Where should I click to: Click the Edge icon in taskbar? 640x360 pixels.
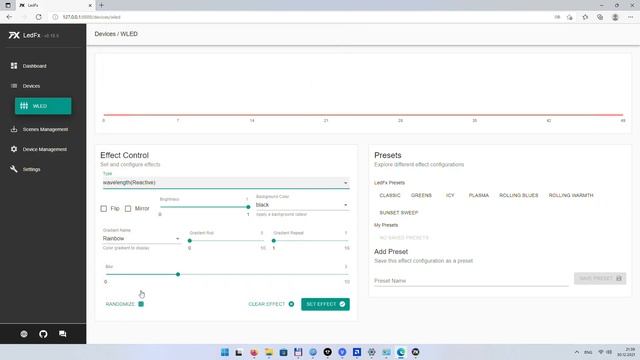(401, 352)
